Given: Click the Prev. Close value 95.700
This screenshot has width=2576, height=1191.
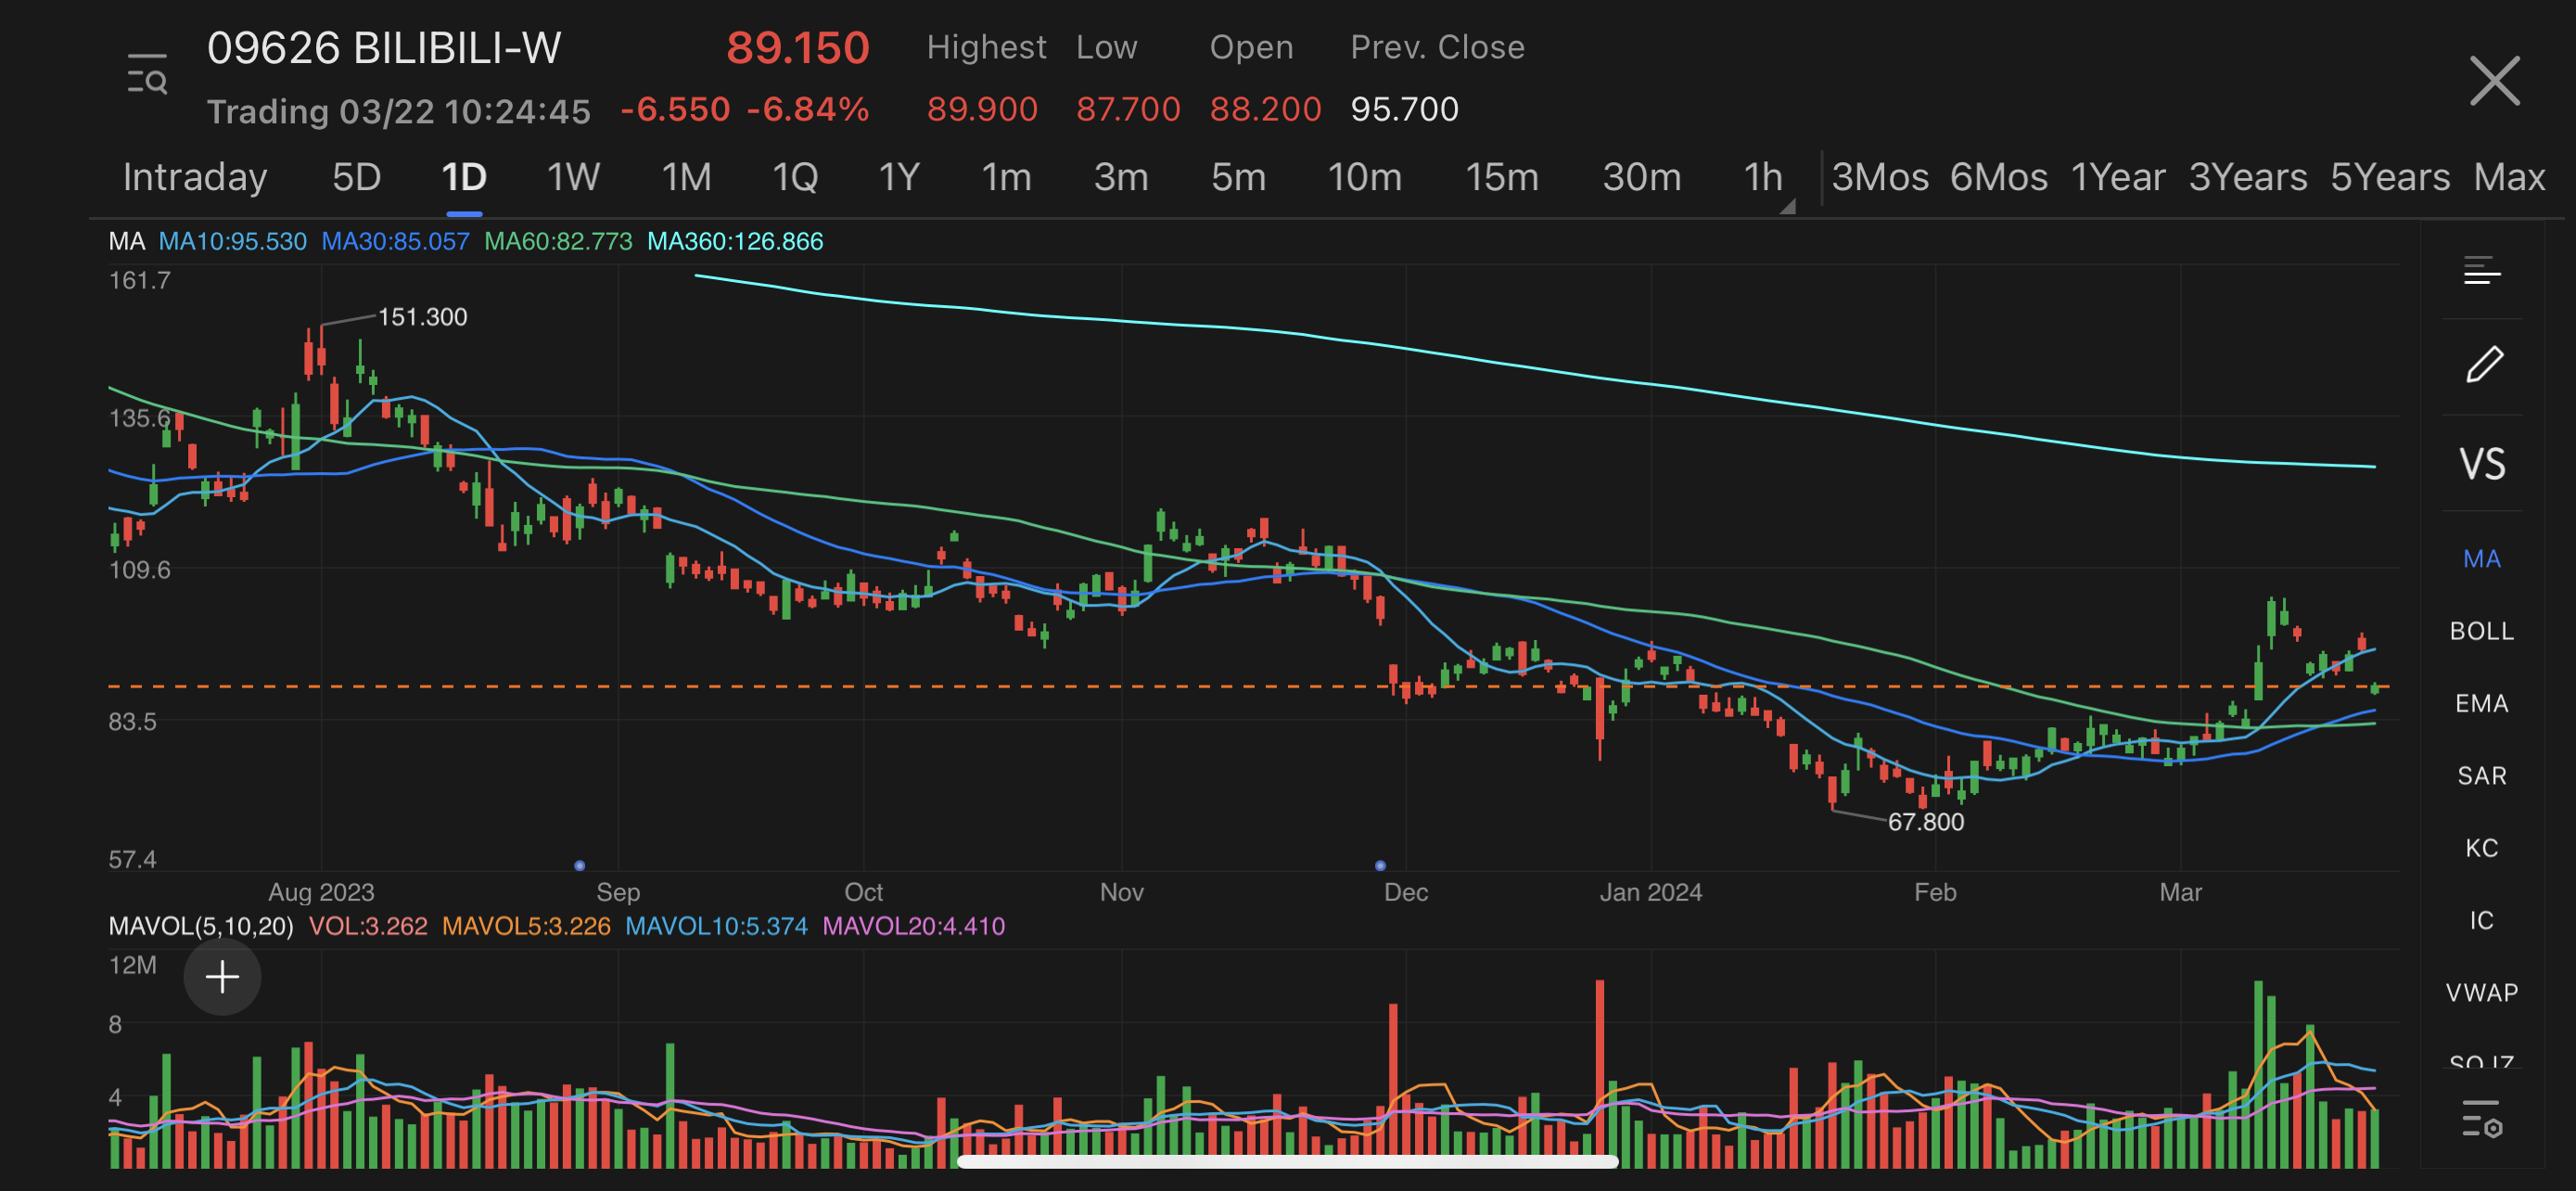Looking at the screenshot, I should [1404, 109].
